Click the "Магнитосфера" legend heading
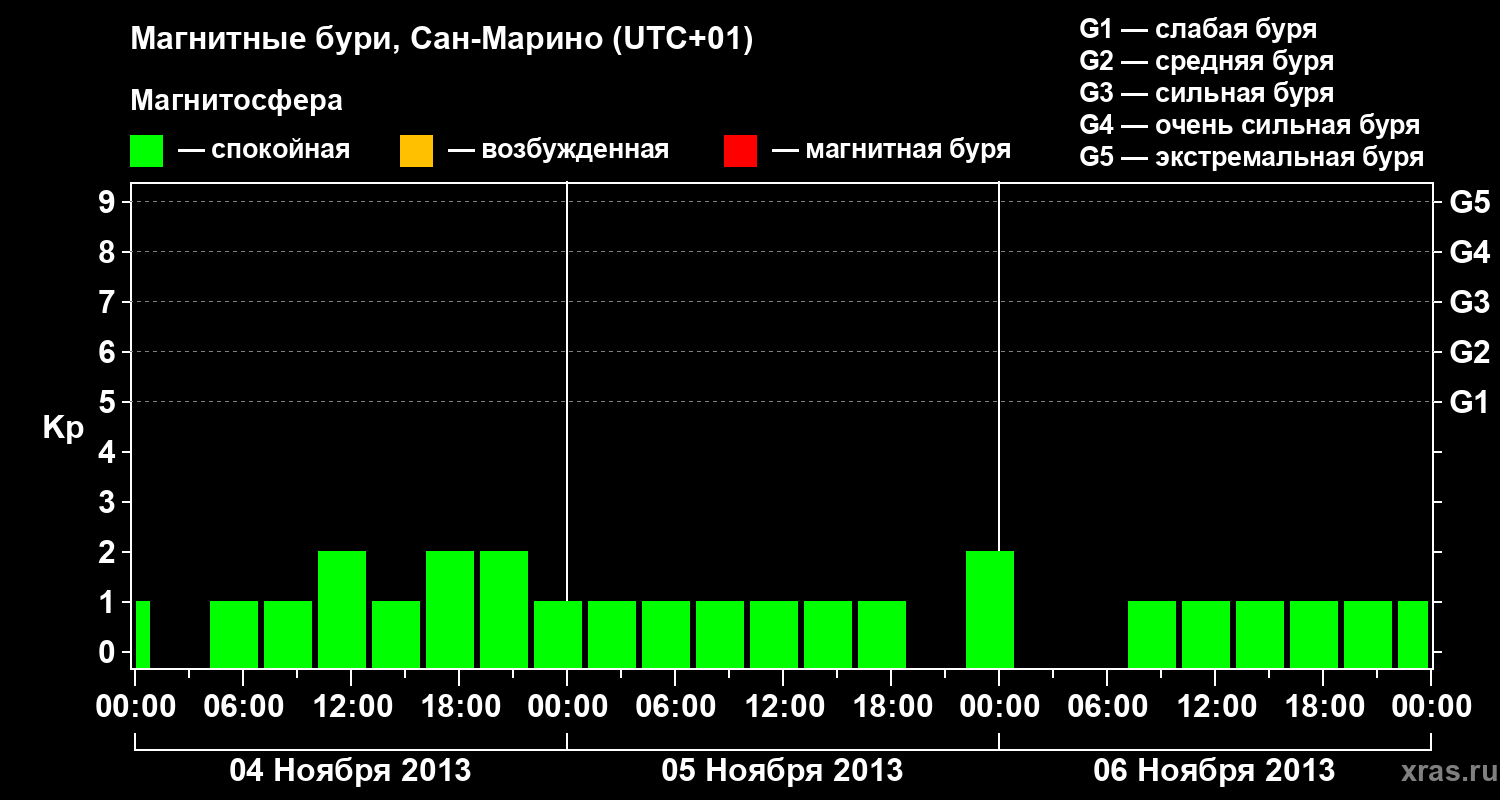The image size is (1500, 800). 237,101
